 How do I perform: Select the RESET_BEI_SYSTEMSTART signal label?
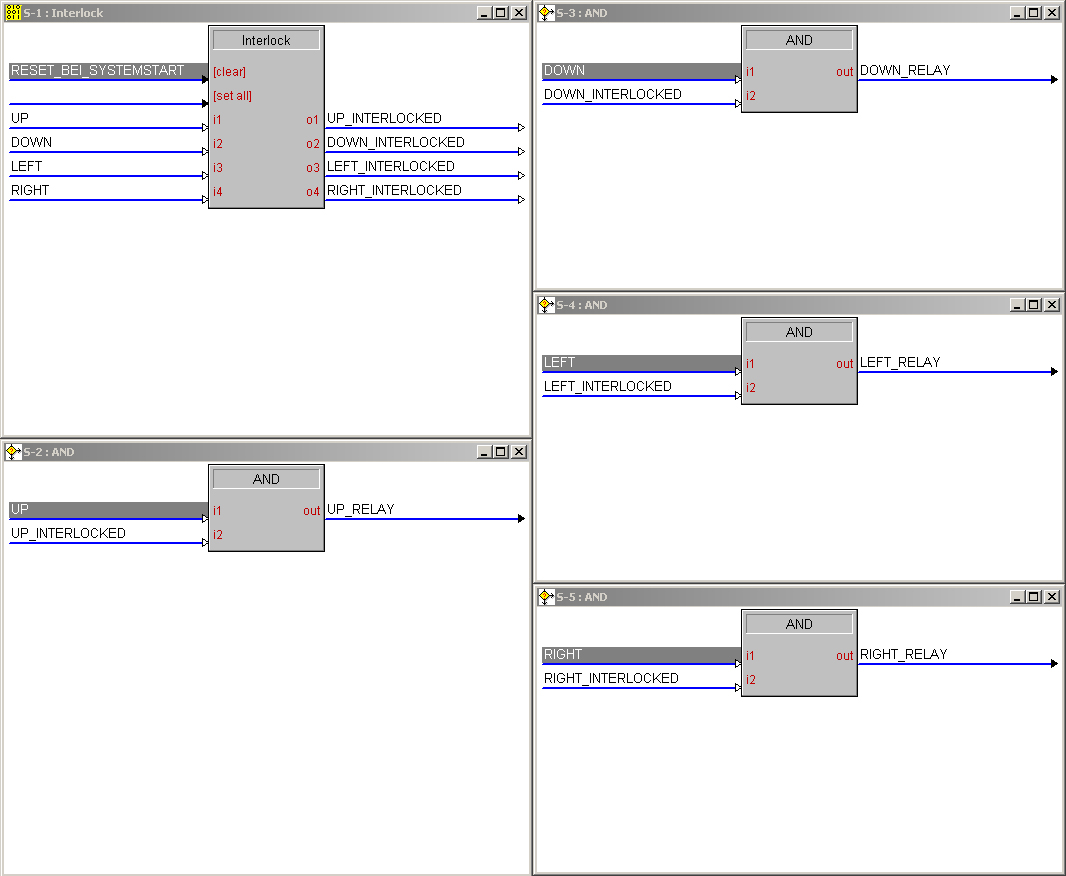click(x=98, y=71)
